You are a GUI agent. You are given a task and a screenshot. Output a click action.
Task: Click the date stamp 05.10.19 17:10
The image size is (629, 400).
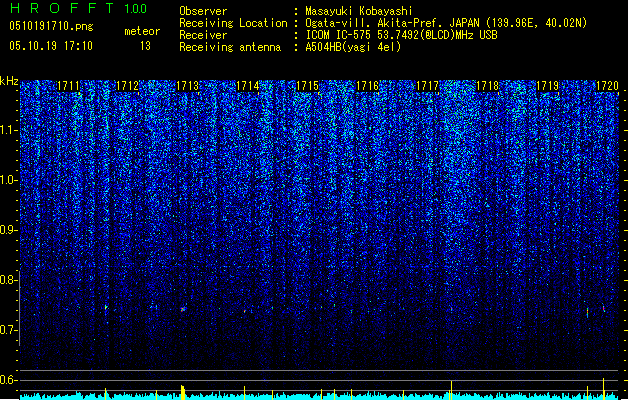pos(51,46)
